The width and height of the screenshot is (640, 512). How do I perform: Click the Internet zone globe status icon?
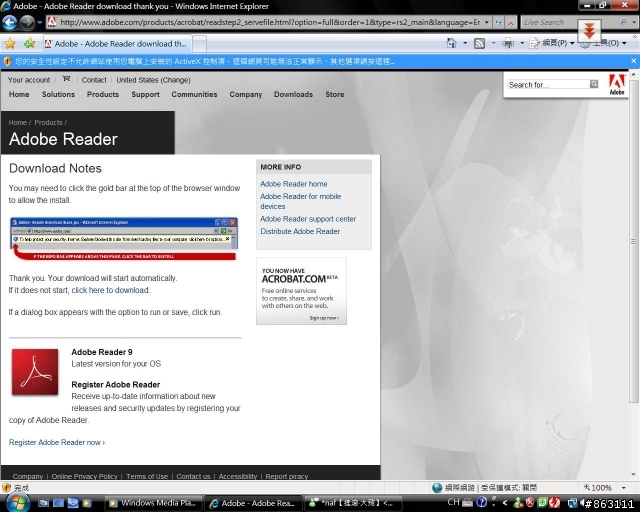pos(437,488)
